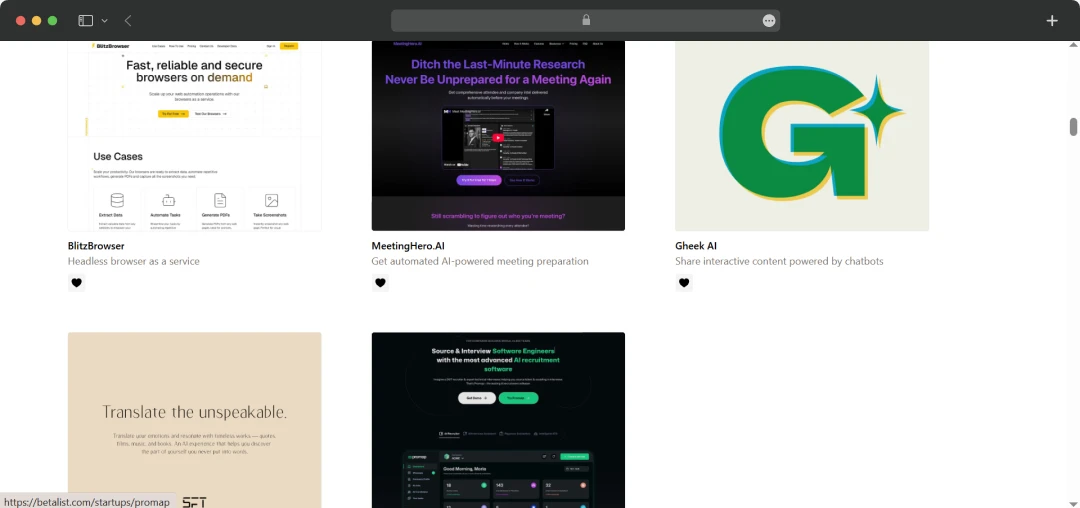Image resolution: width=1080 pixels, height=508 pixels.
Task: Open the BlitzBrowser title link
Action: coord(96,246)
